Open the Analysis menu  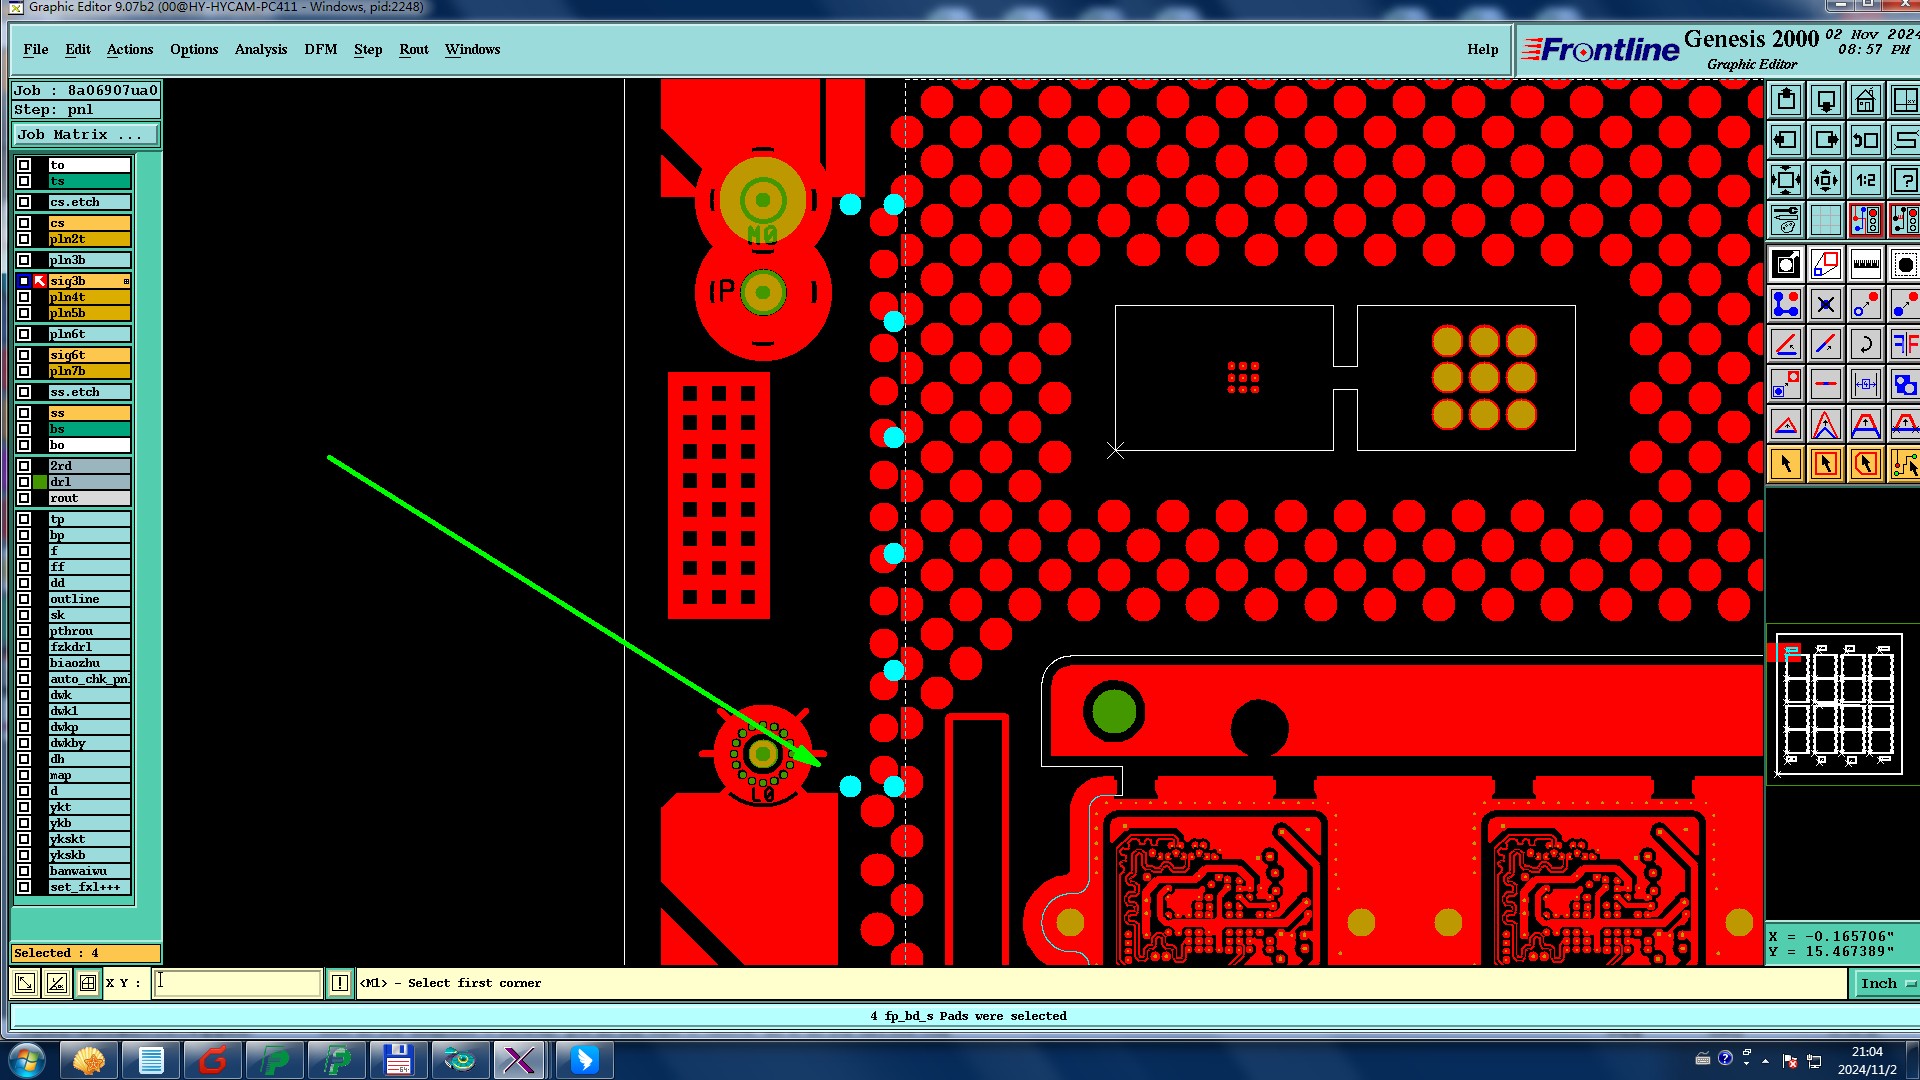click(260, 50)
